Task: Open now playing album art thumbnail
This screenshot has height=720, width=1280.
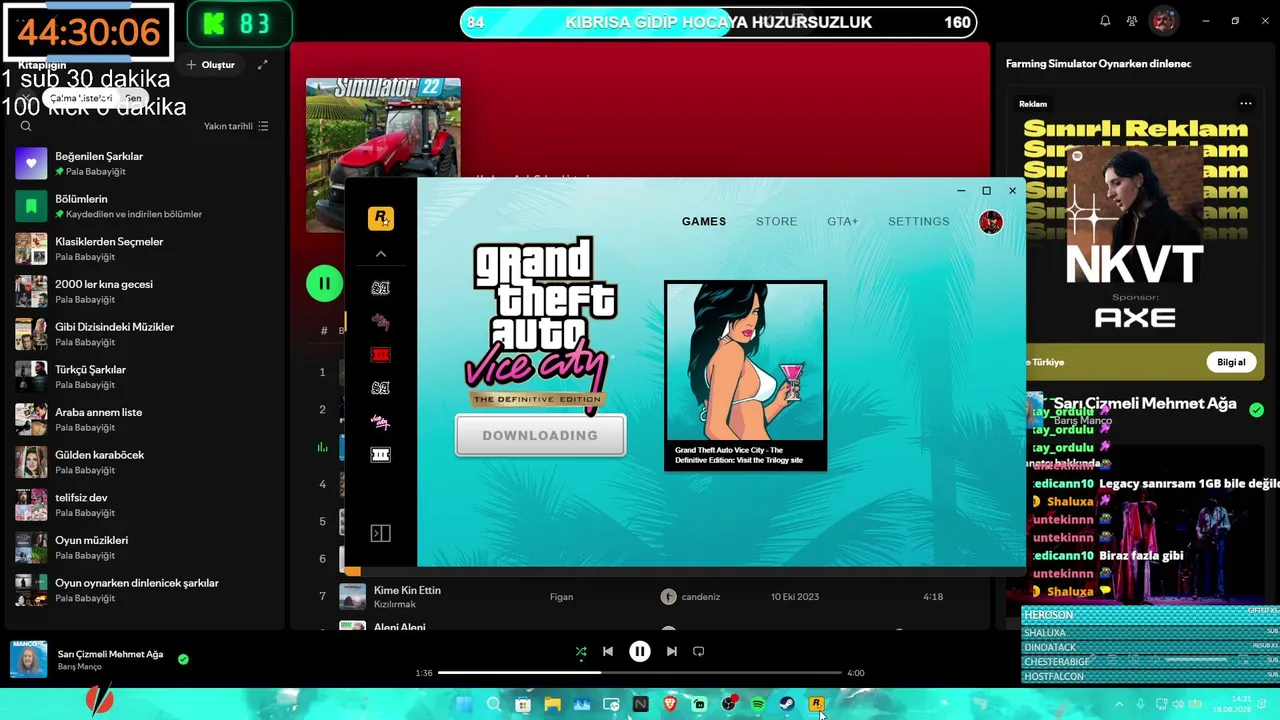Action: click(x=28, y=659)
